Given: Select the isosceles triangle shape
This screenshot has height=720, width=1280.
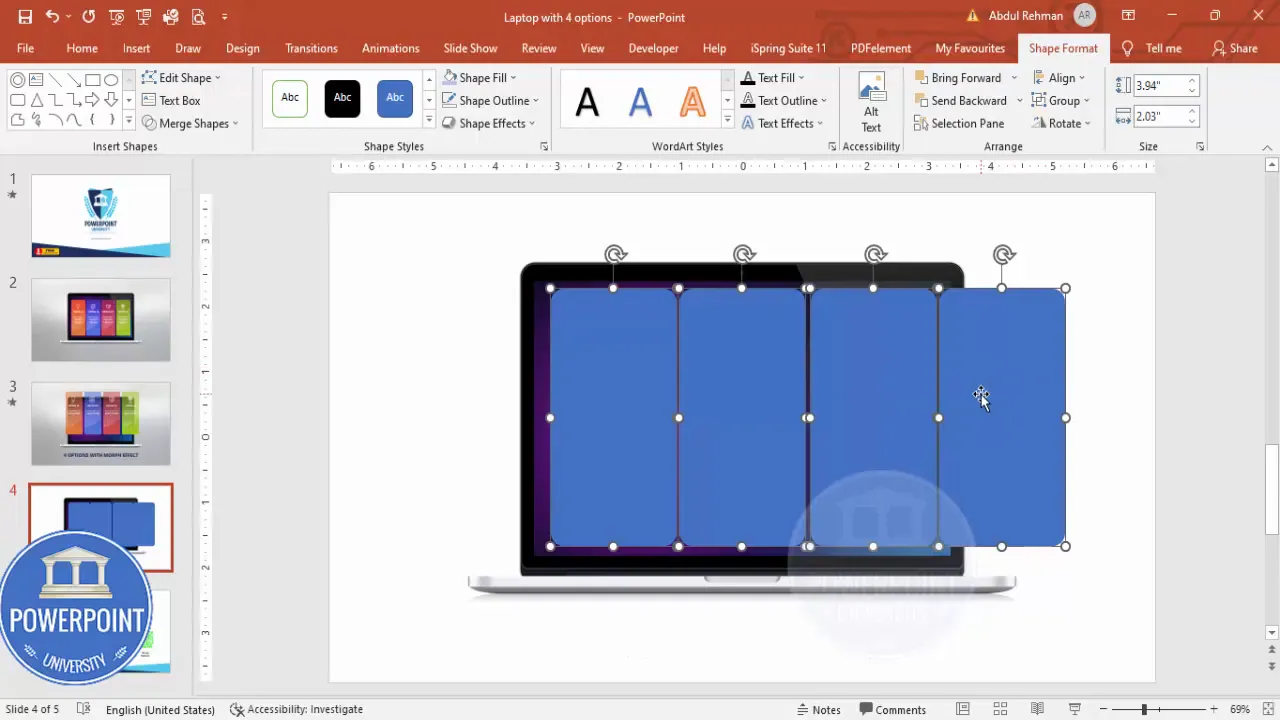Looking at the screenshot, I should [x=36, y=100].
